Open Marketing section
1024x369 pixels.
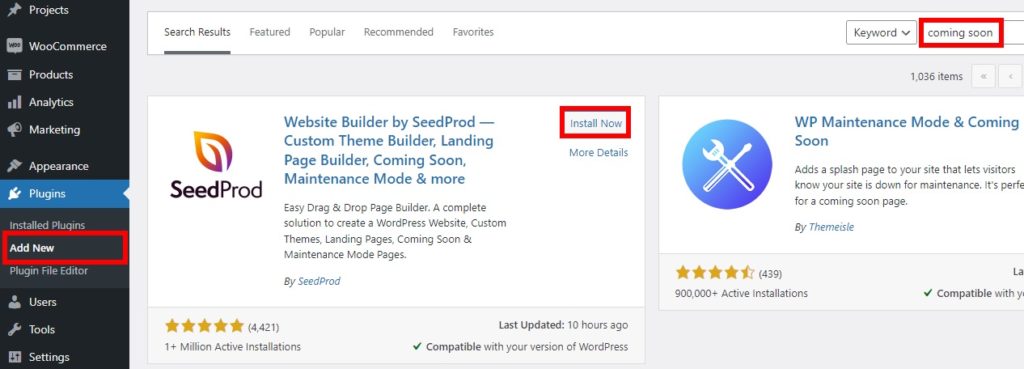(54, 130)
